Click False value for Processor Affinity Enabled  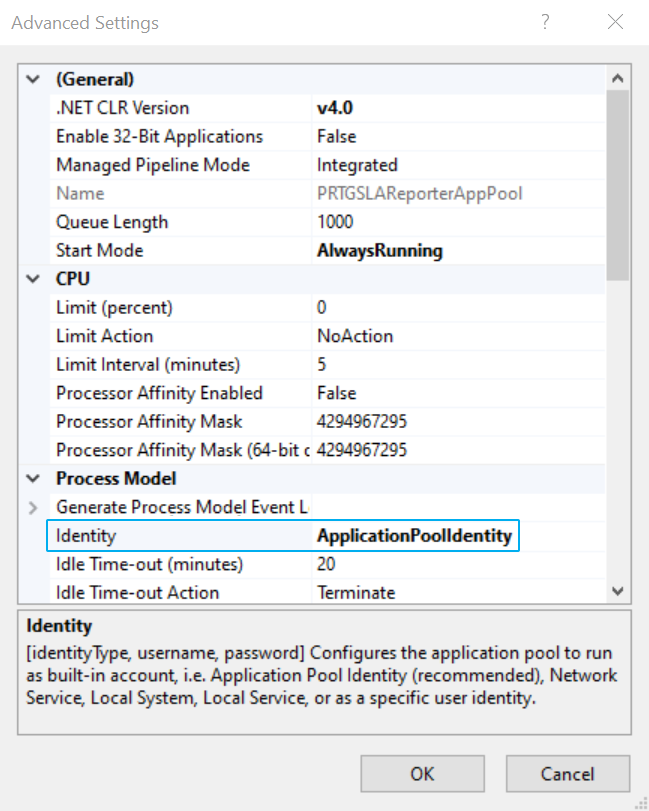pos(337,393)
